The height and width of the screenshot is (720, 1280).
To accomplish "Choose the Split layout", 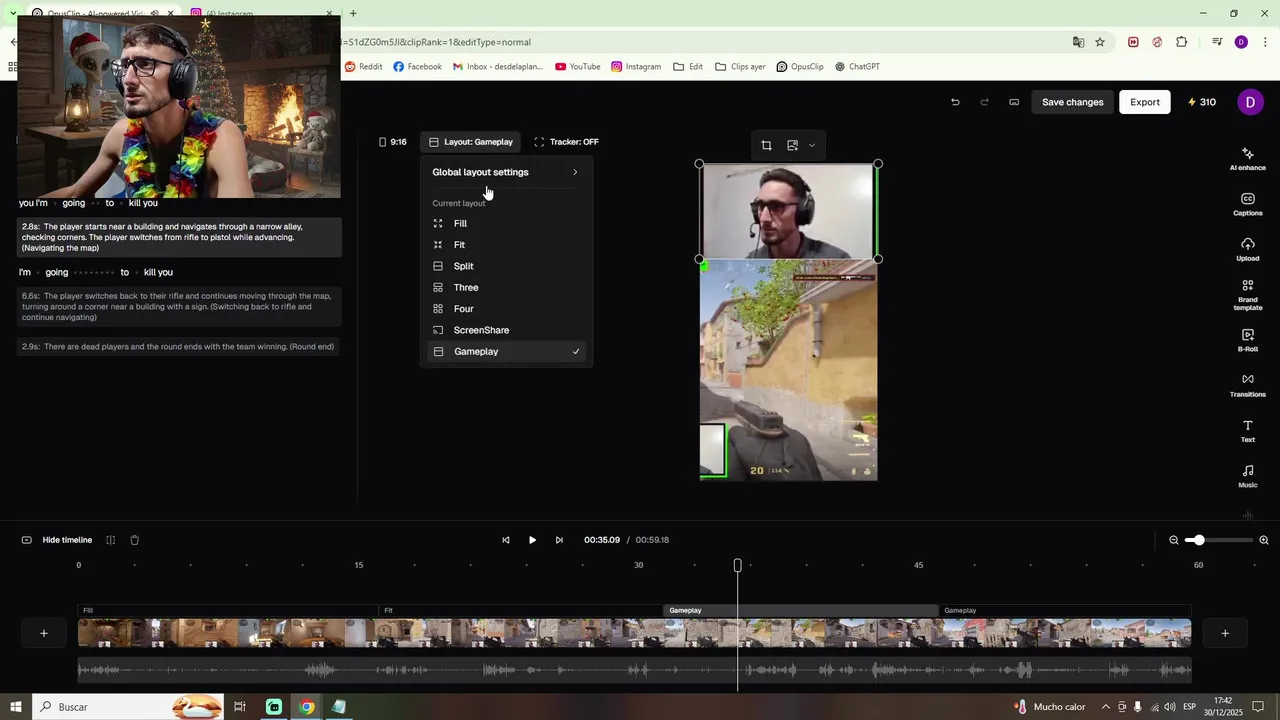I will (506, 266).
